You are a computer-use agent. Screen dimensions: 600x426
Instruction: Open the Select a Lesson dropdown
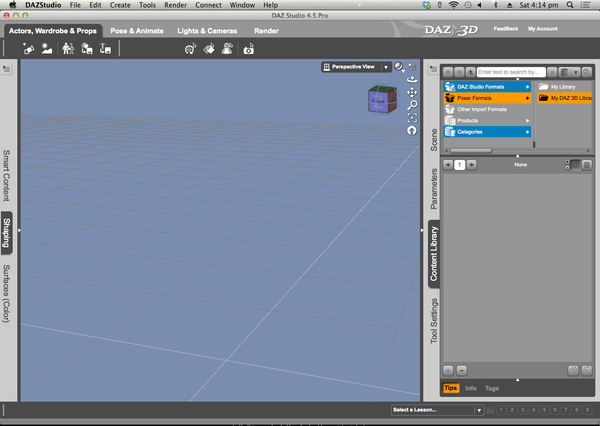[x=437, y=410]
